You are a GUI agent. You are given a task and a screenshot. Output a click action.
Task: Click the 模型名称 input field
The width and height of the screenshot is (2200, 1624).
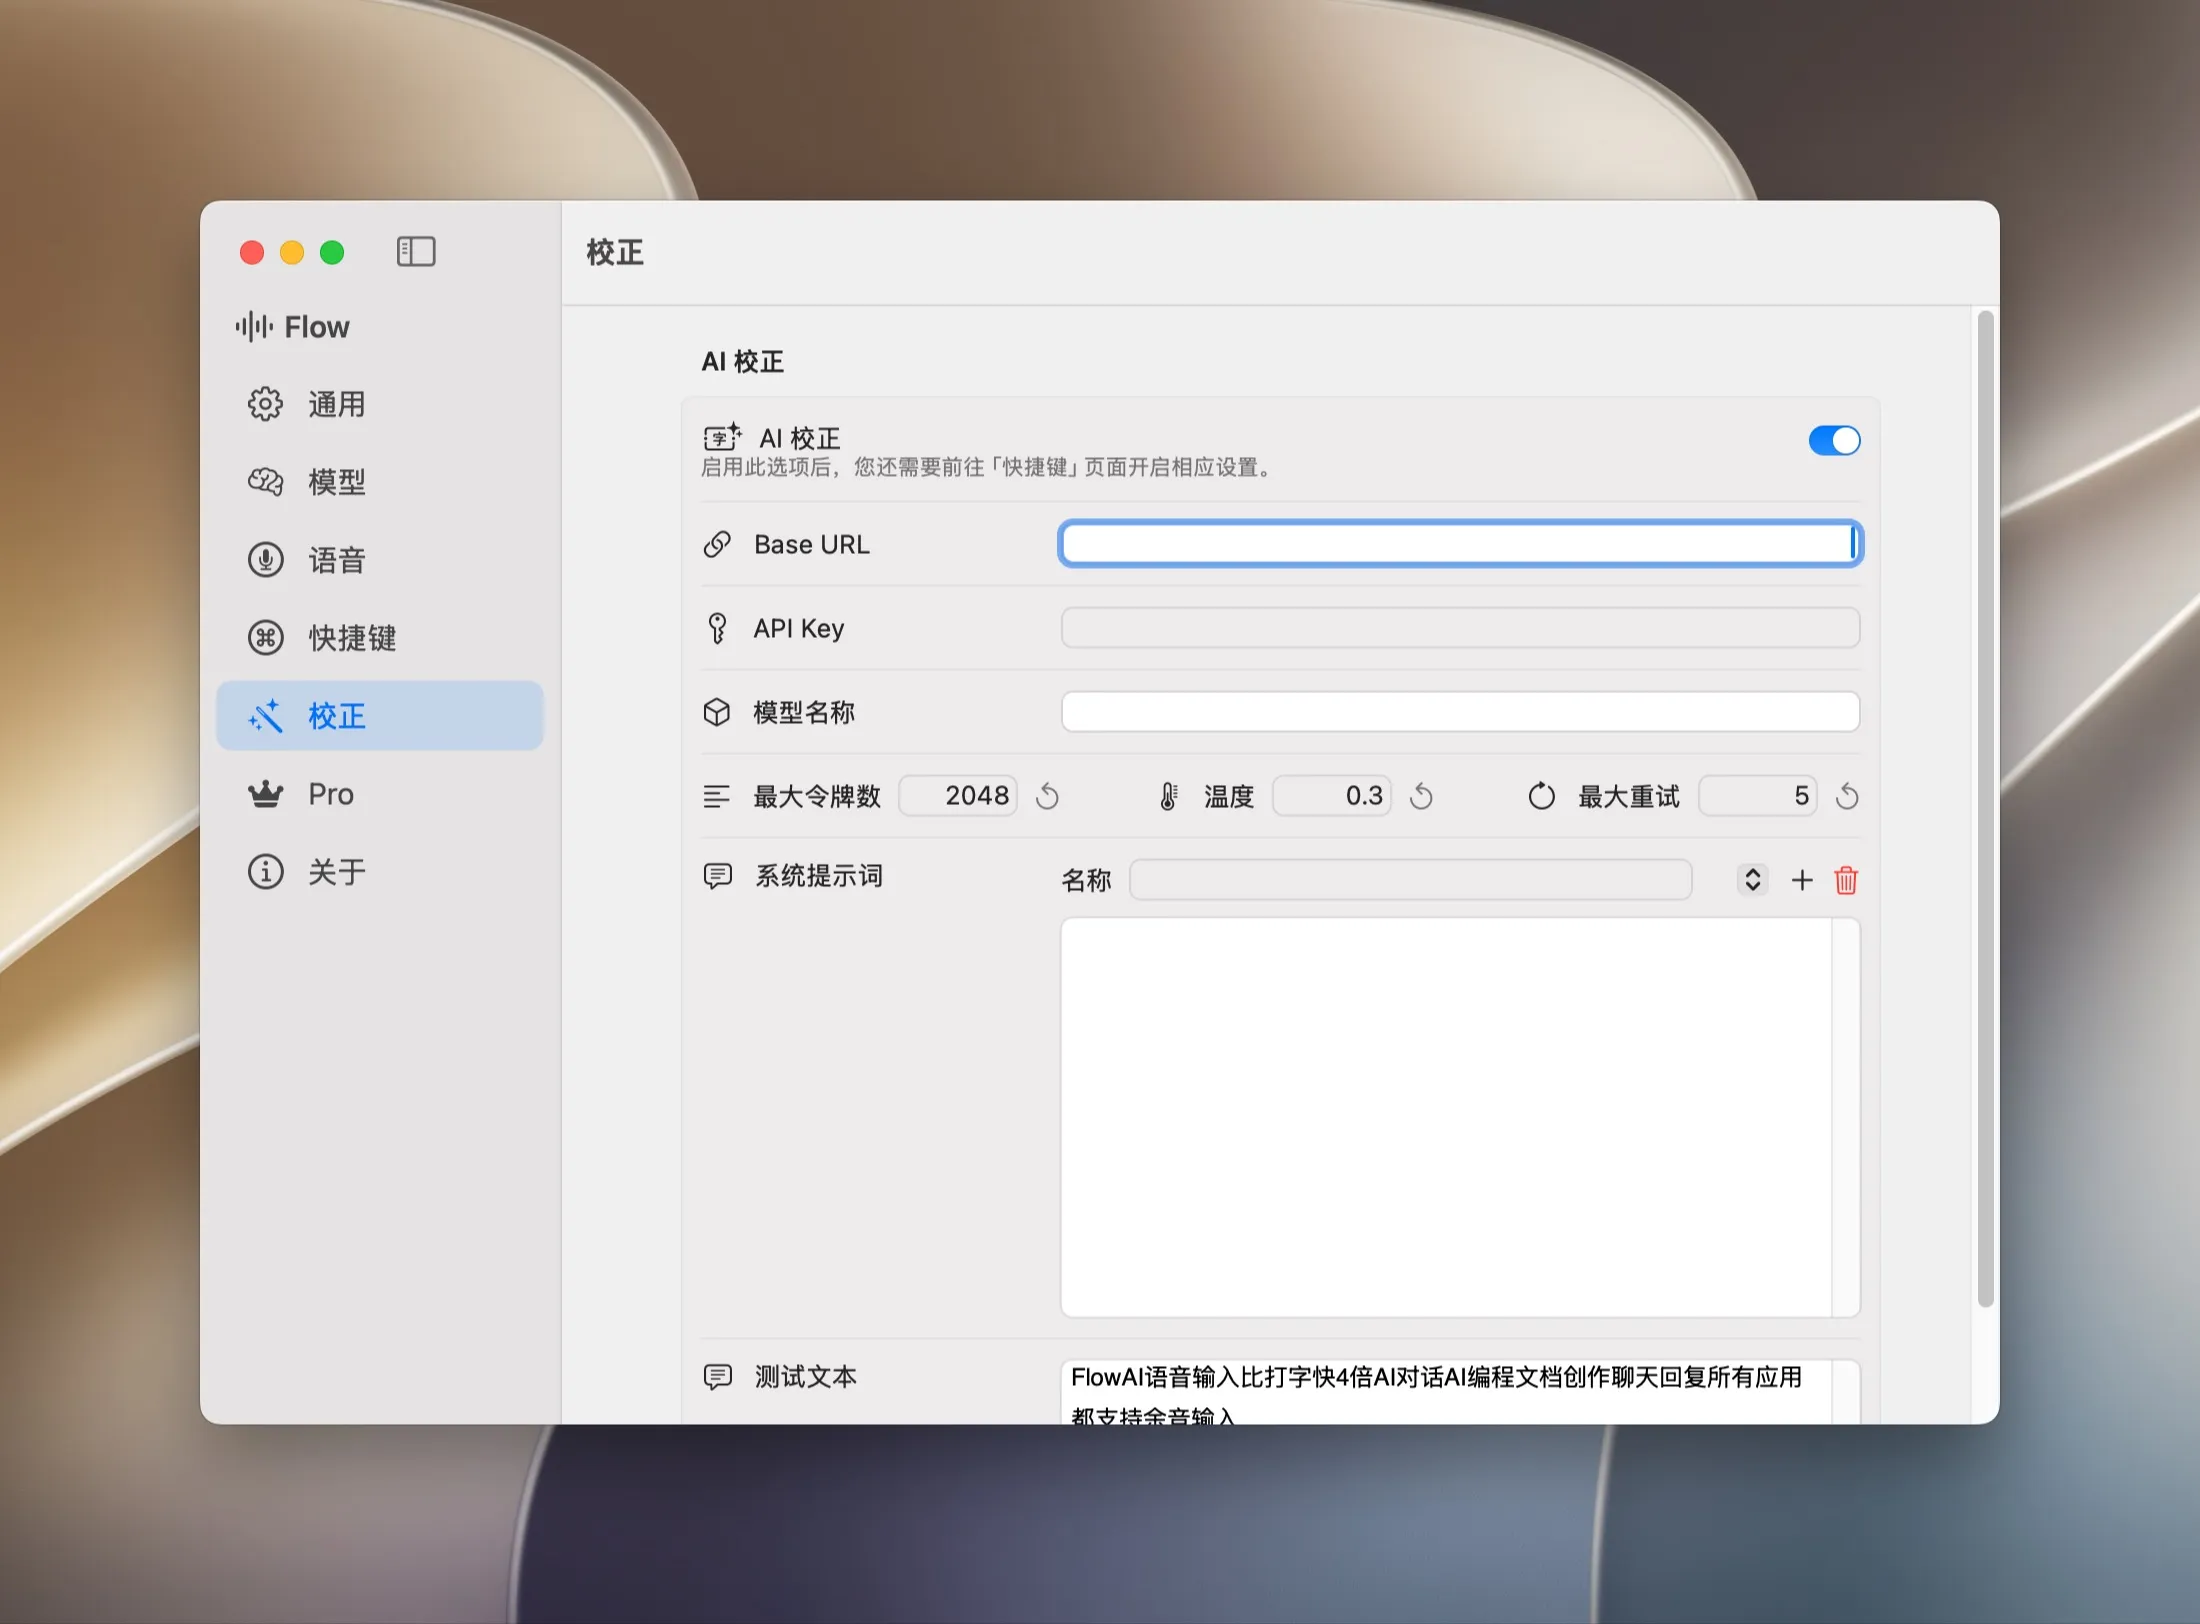[1460, 712]
